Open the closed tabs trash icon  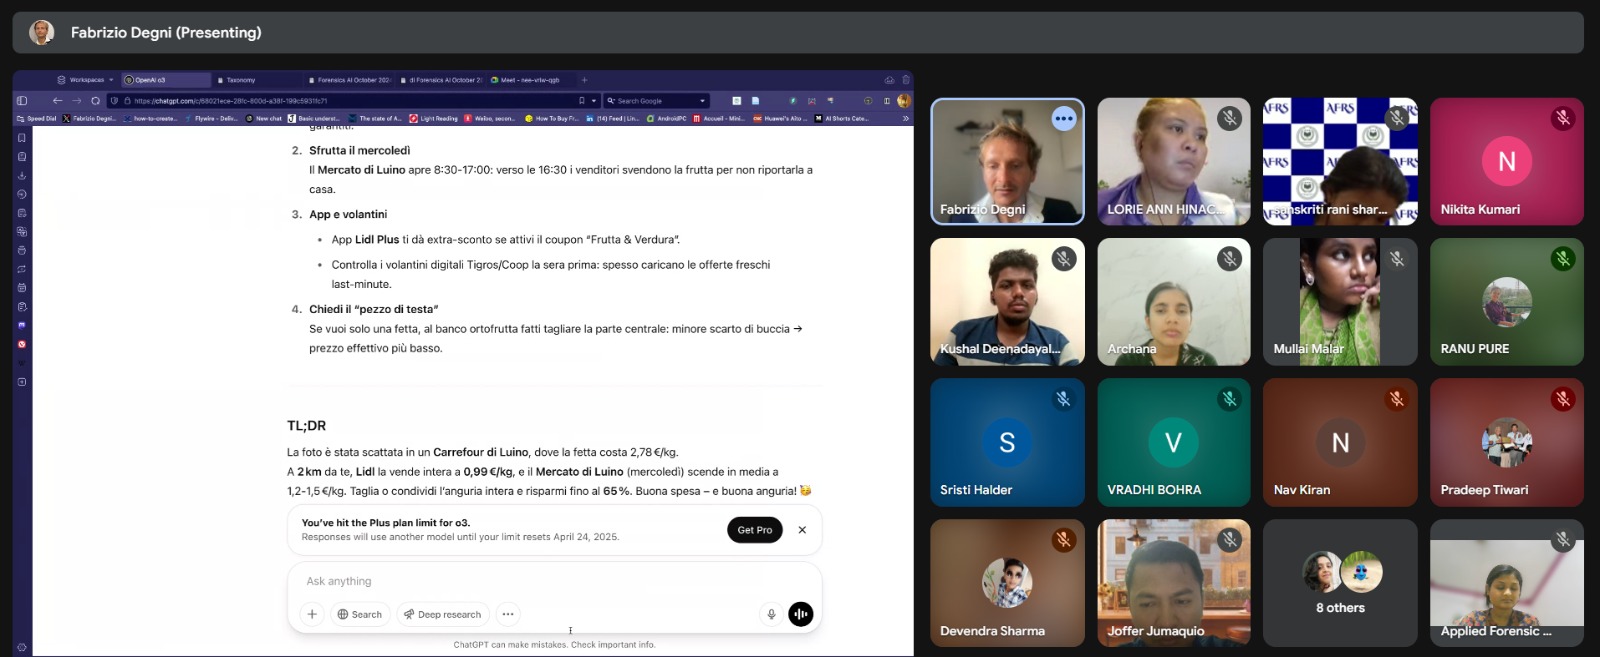pyautogui.click(x=906, y=80)
